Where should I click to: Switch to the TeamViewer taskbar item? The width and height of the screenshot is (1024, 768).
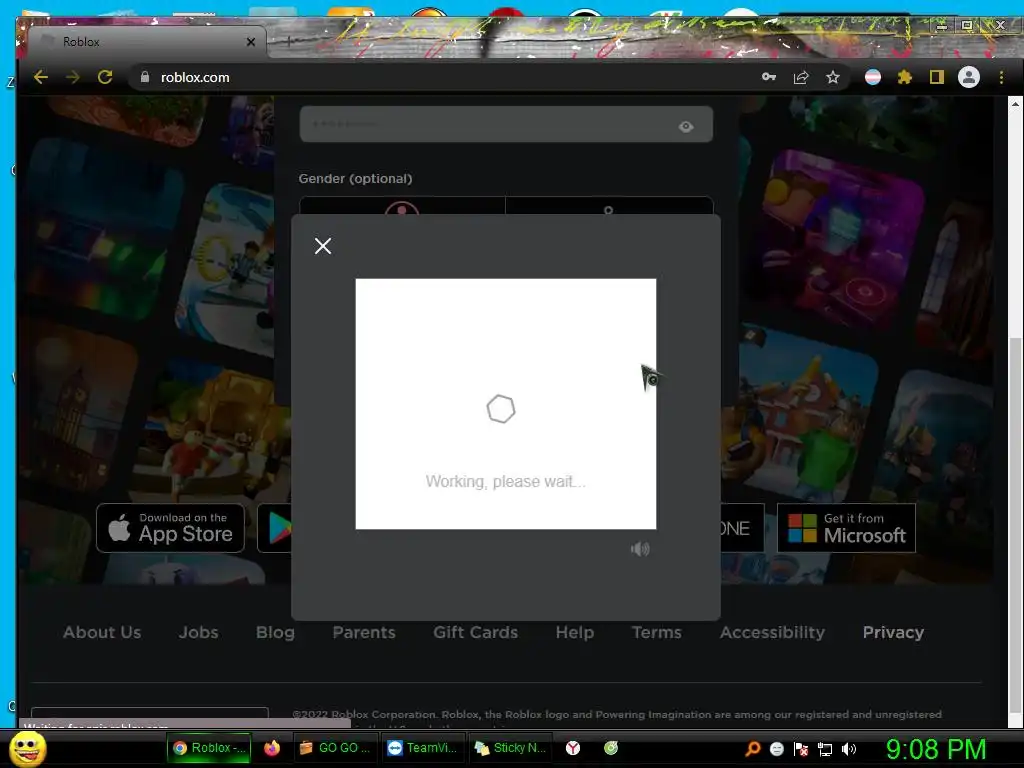coord(423,748)
